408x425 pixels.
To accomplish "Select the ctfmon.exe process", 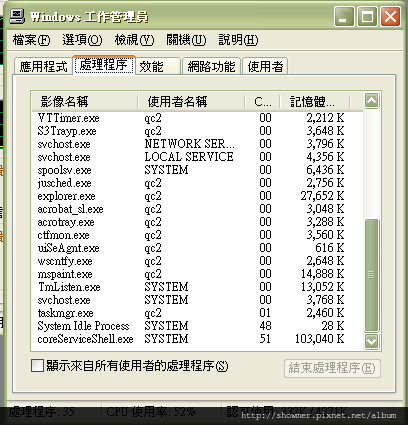I will (197, 235).
